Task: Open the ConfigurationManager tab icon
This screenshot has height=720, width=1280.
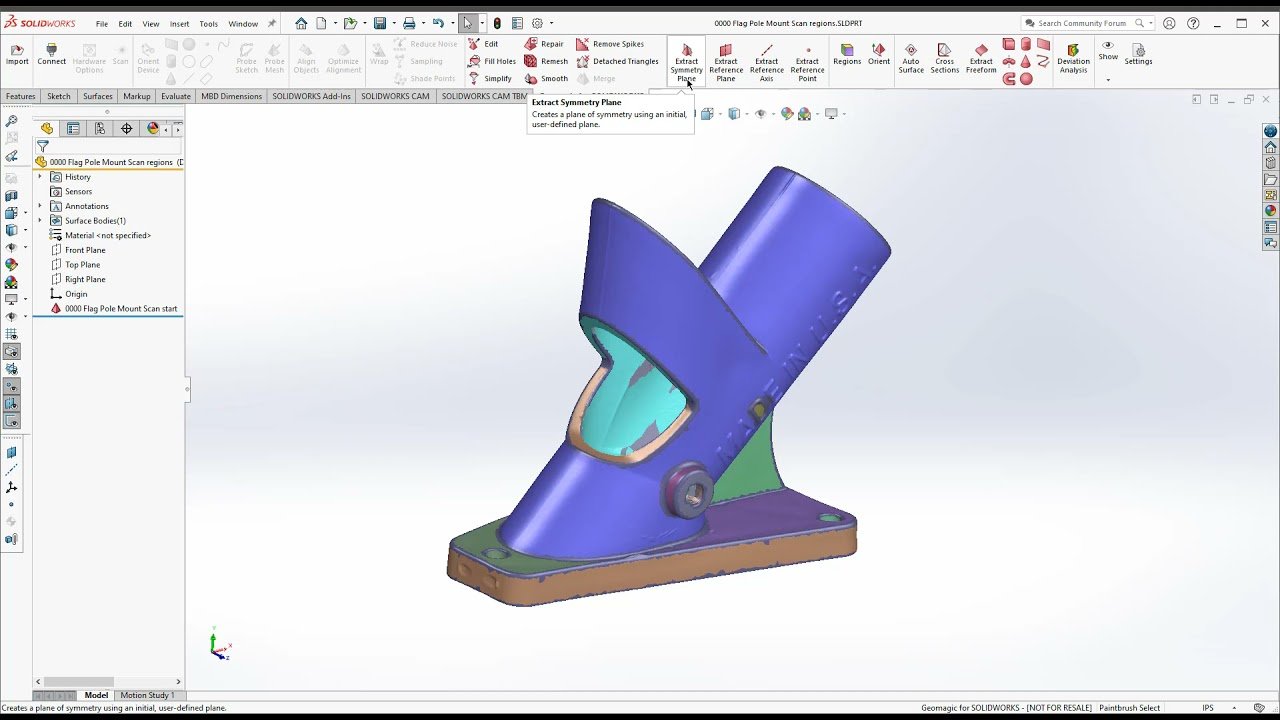Action: click(x=100, y=128)
